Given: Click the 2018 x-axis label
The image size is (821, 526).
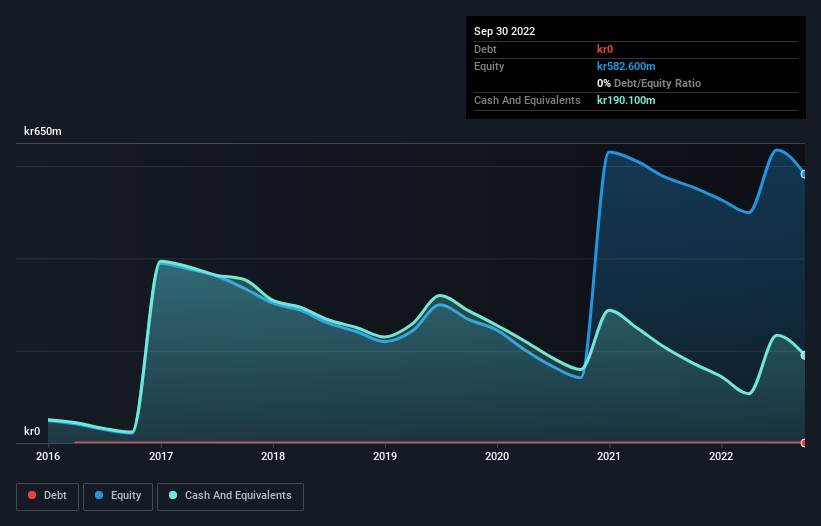Looking at the screenshot, I should pyautogui.click(x=273, y=456).
